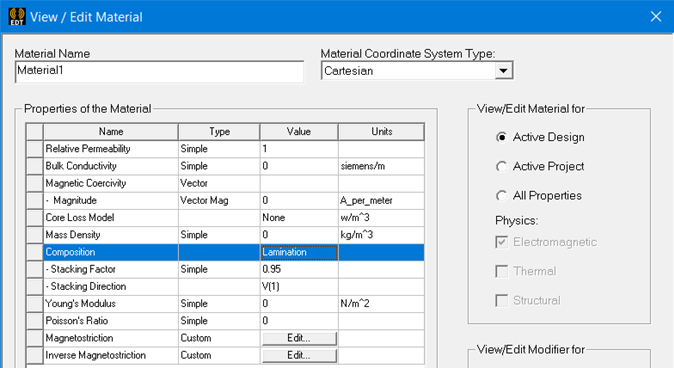Enable the Structural physics checkbox

(501, 301)
